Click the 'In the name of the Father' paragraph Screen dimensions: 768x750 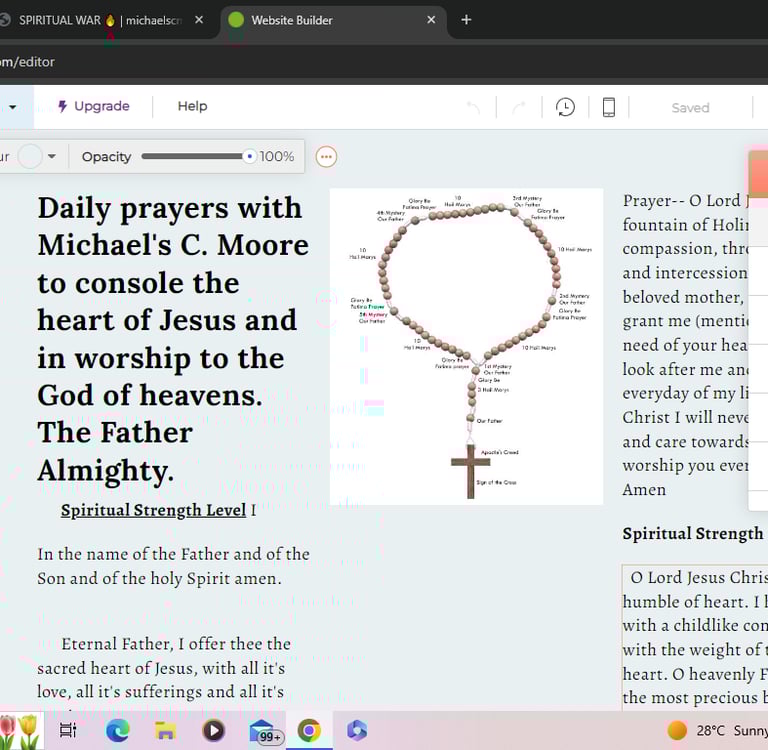[173, 566]
